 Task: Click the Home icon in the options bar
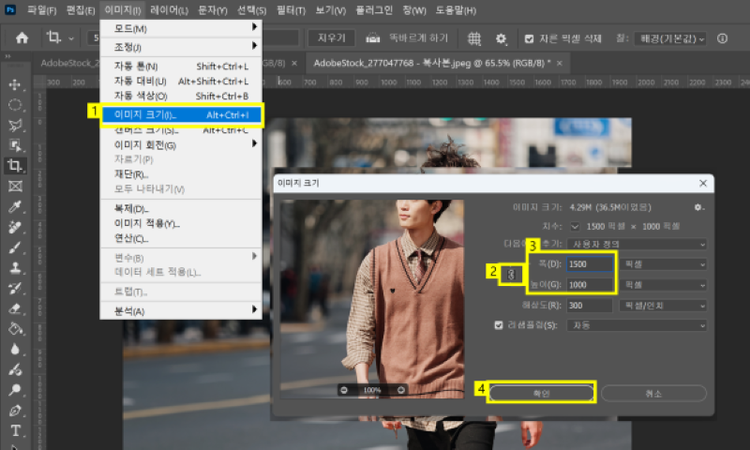click(x=22, y=38)
